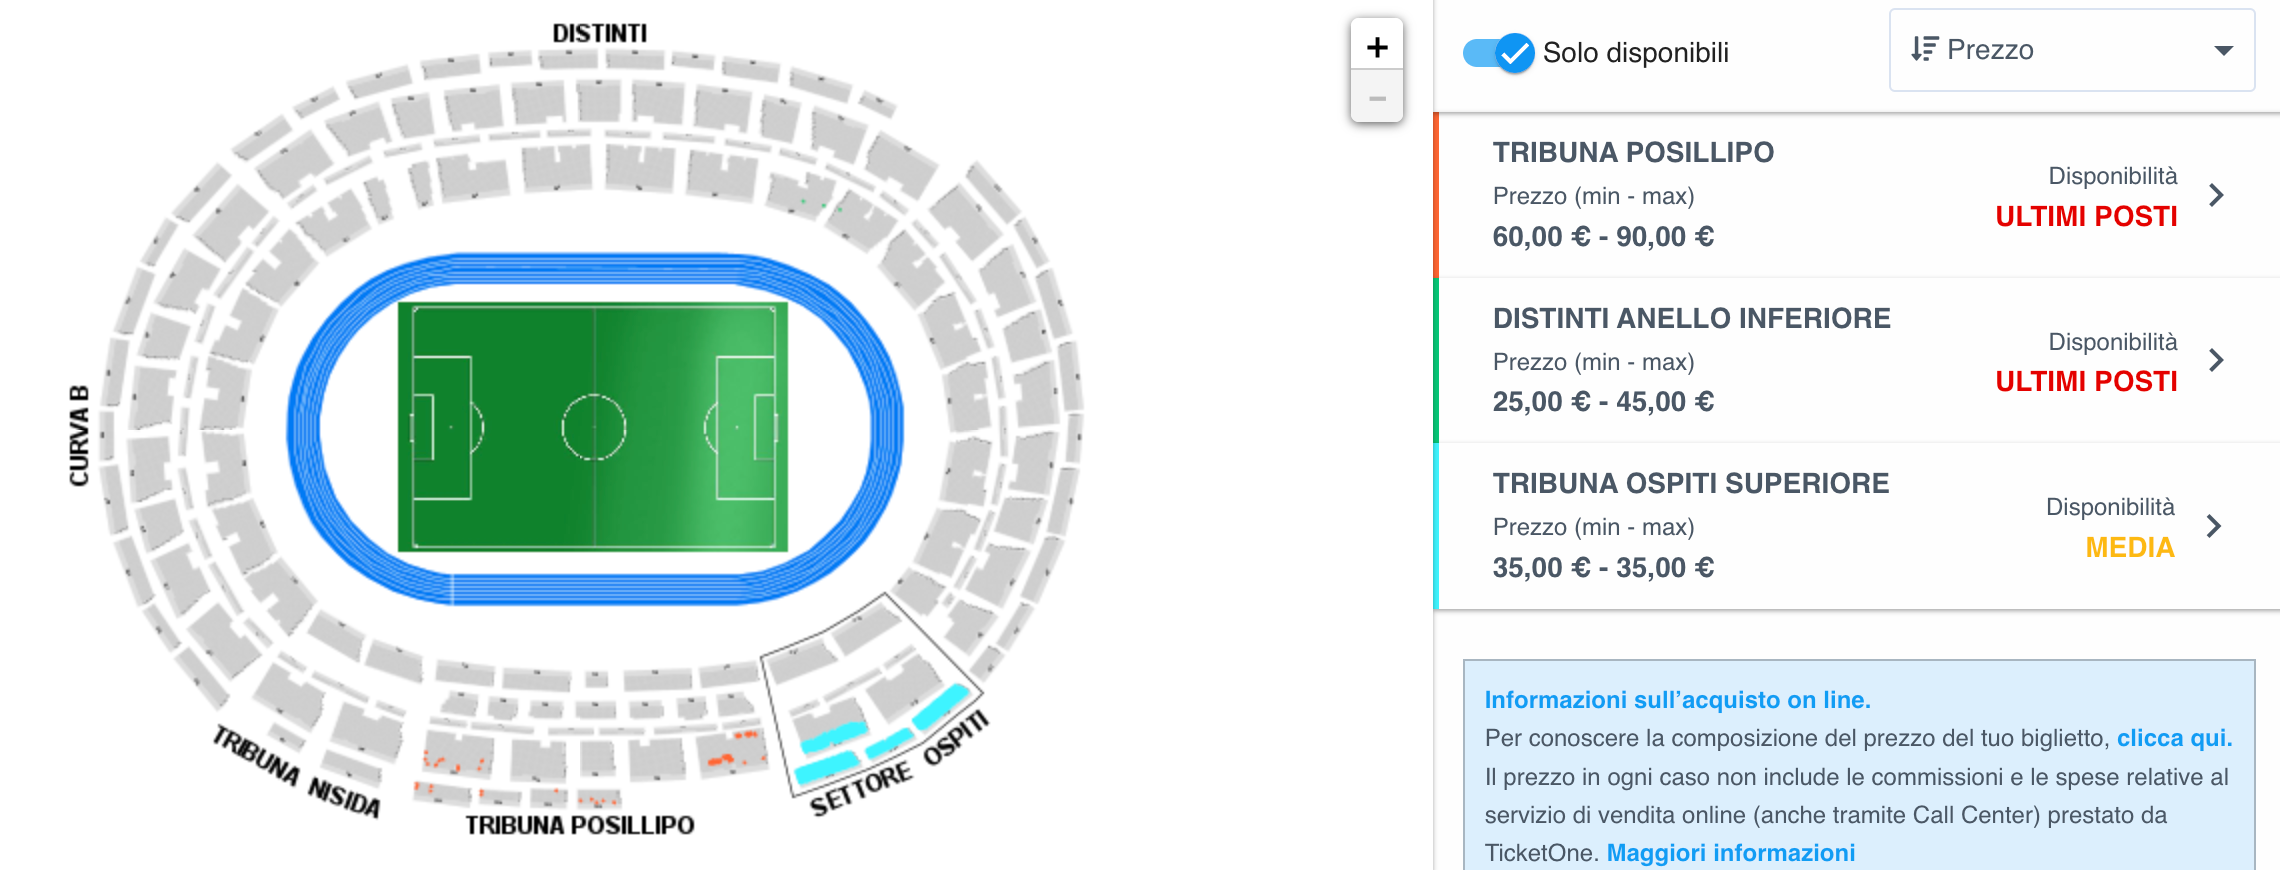Open the clicca qui link
Screen dimensions: 2280x870
pyautogui.click(x=2175, y=738)
